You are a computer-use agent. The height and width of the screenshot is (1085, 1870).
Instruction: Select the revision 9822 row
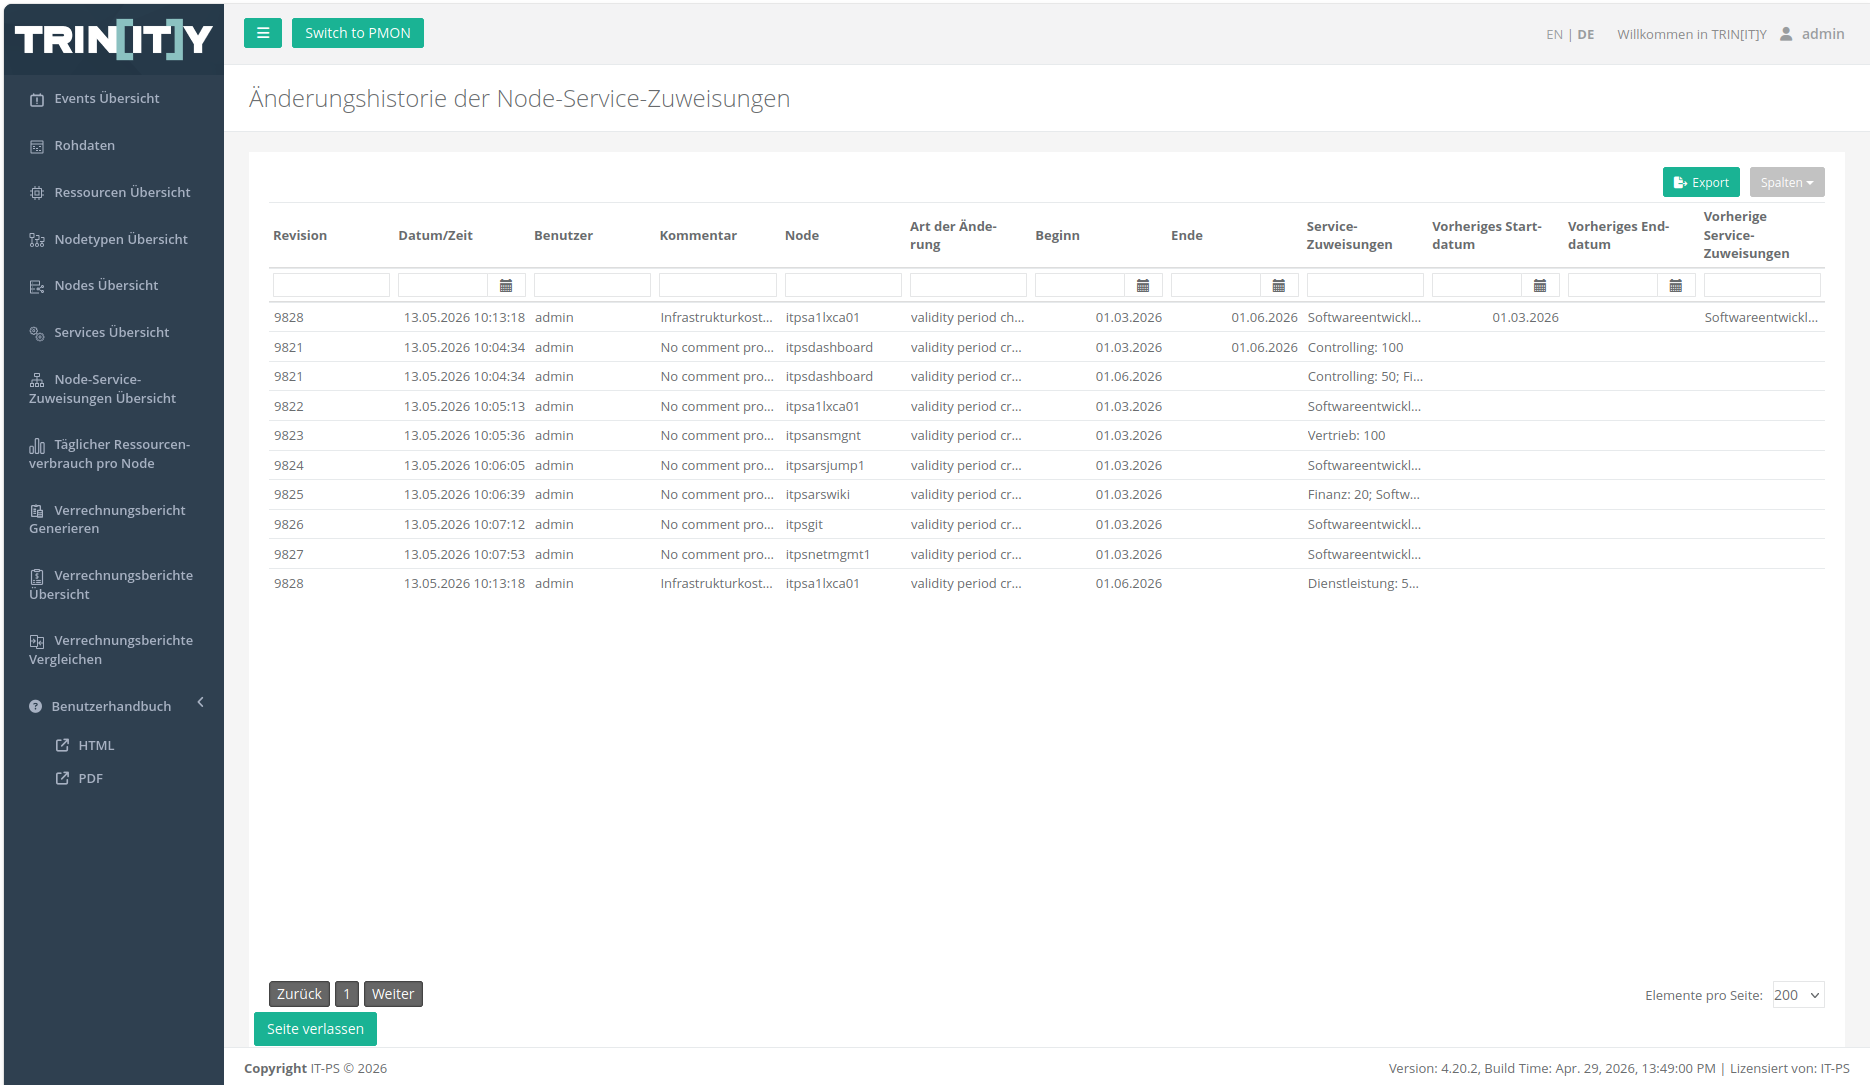coord(1047,406)
